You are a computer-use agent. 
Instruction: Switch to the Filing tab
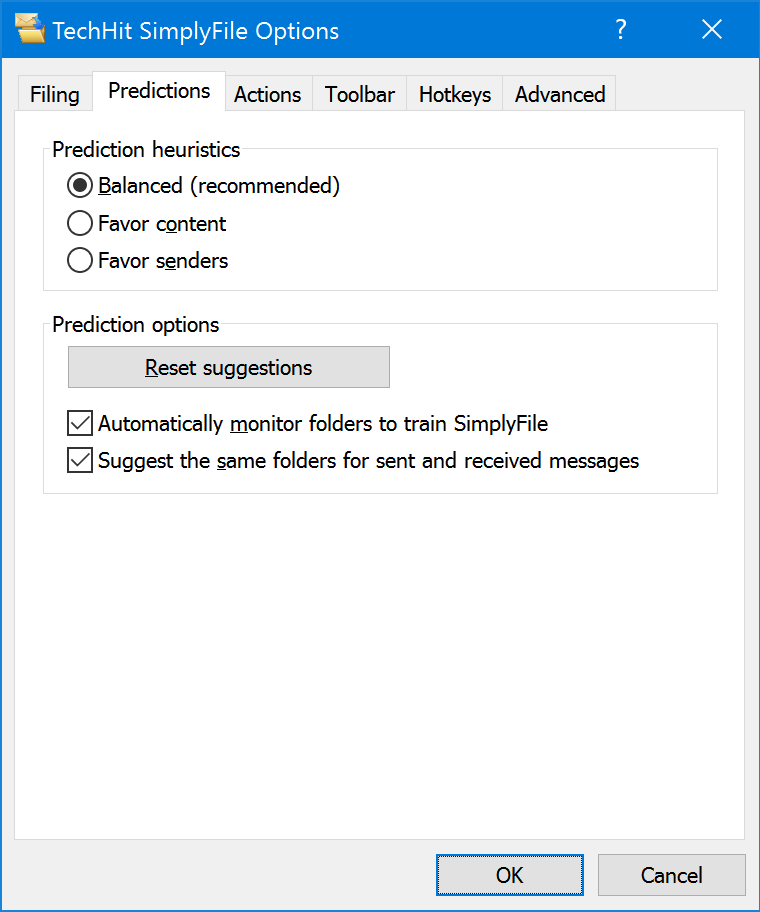(55, 94)
